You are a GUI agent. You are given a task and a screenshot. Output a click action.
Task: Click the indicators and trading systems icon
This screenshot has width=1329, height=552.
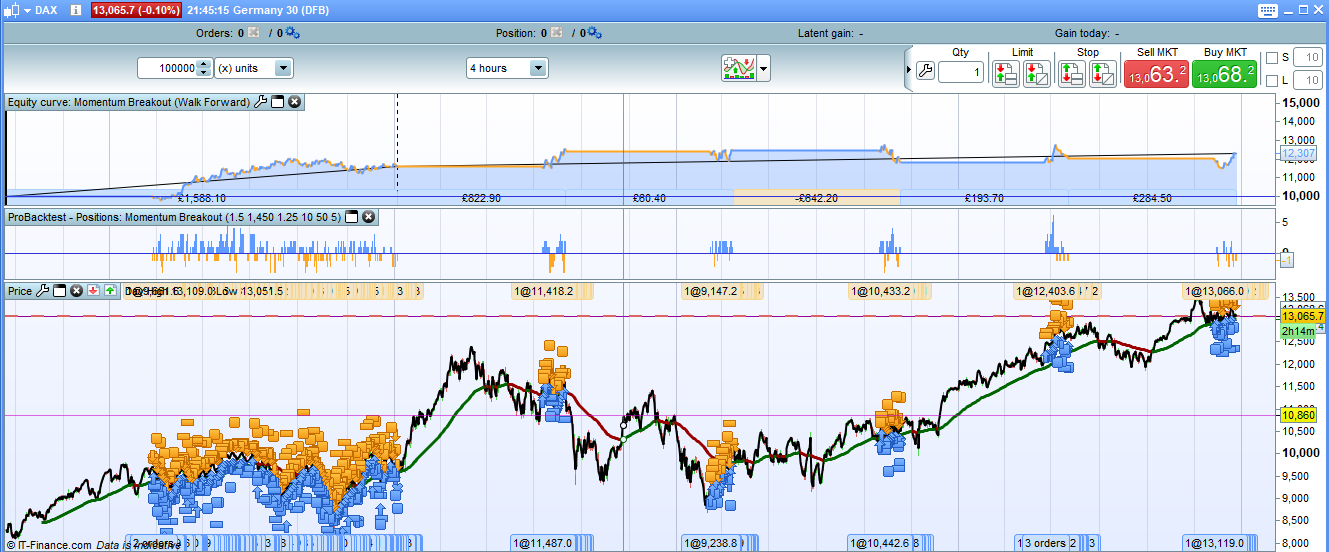click(x=738, y=68)
